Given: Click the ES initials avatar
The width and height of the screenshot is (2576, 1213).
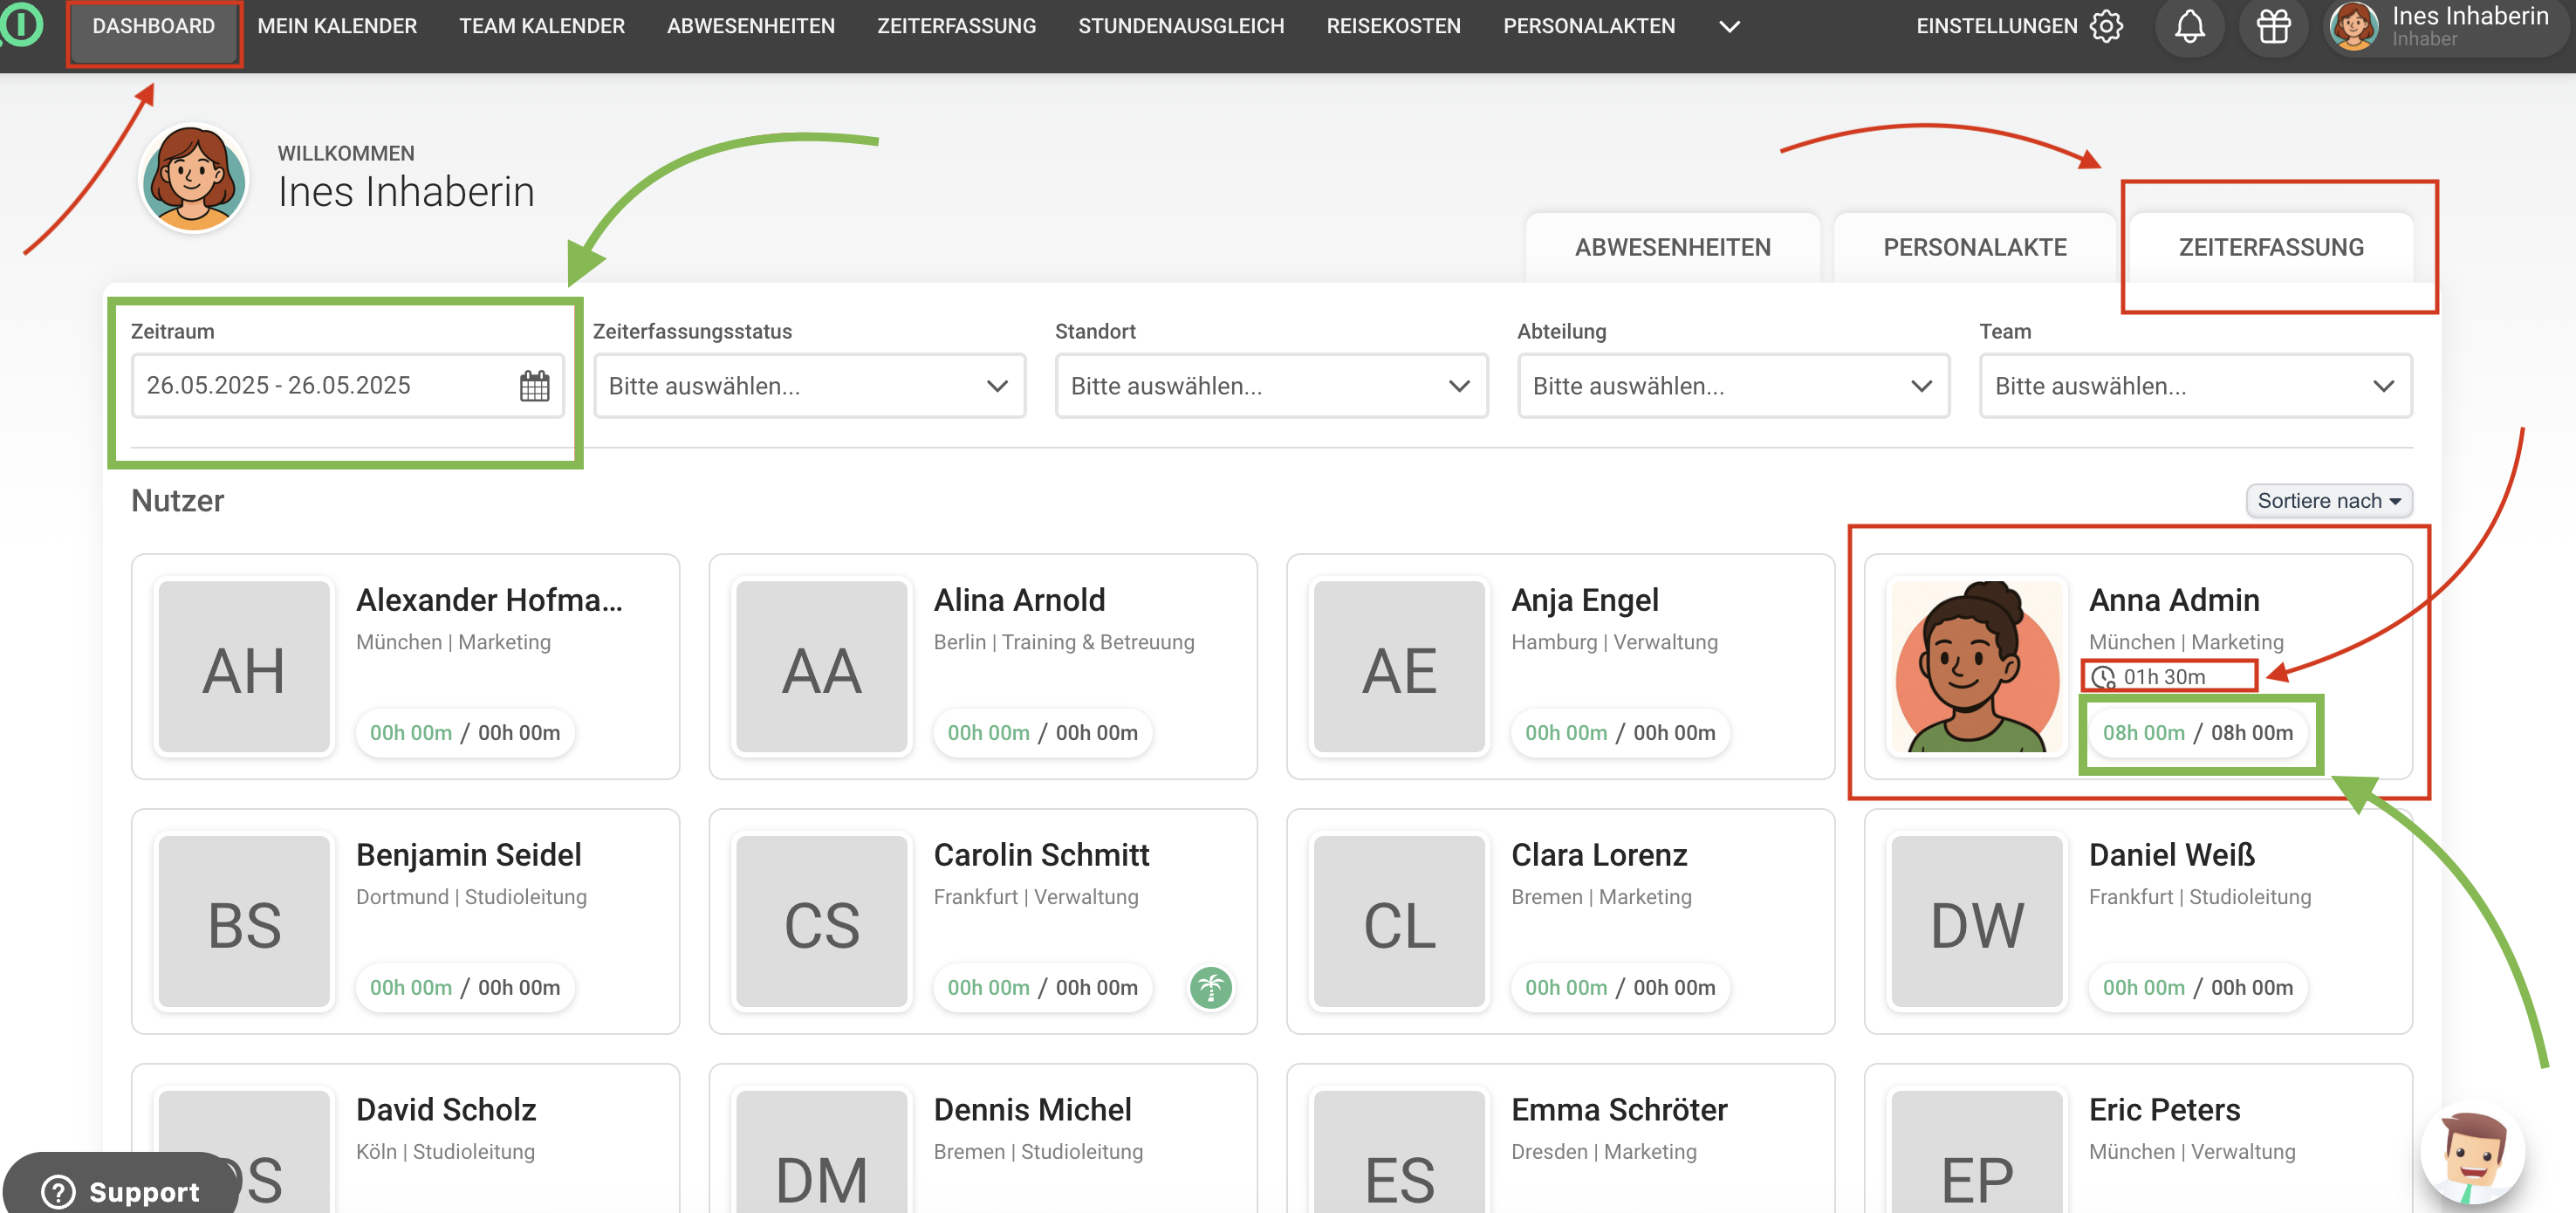Looking at the screenshot, I should point(1399,1152).
